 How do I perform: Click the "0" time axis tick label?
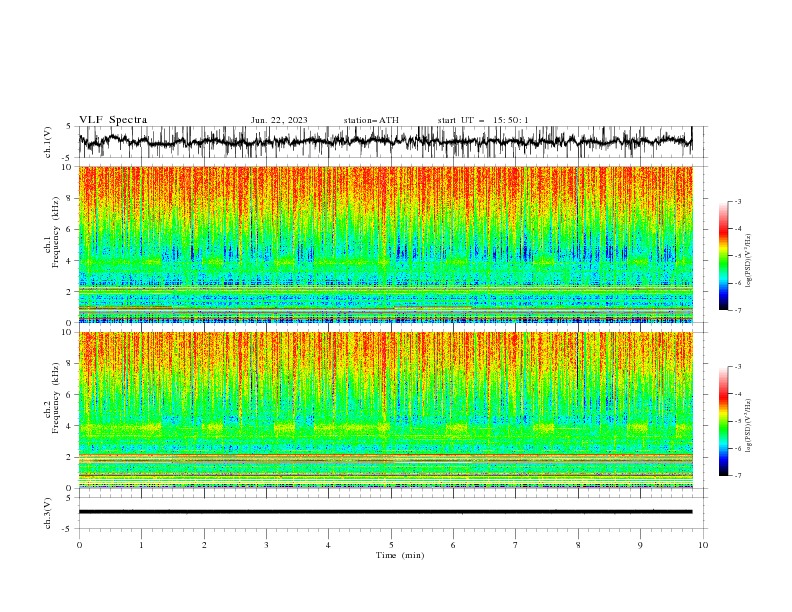(79, 545)
